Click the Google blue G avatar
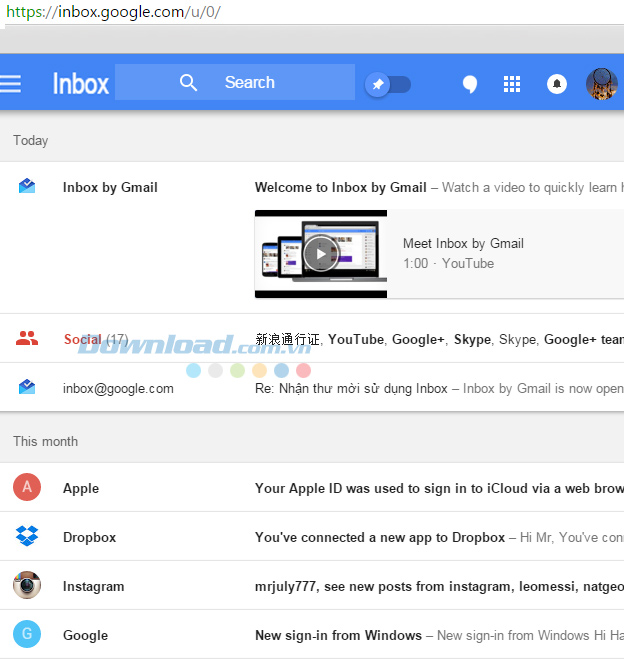This screenshot has width=624, height=659. (27, 634)
